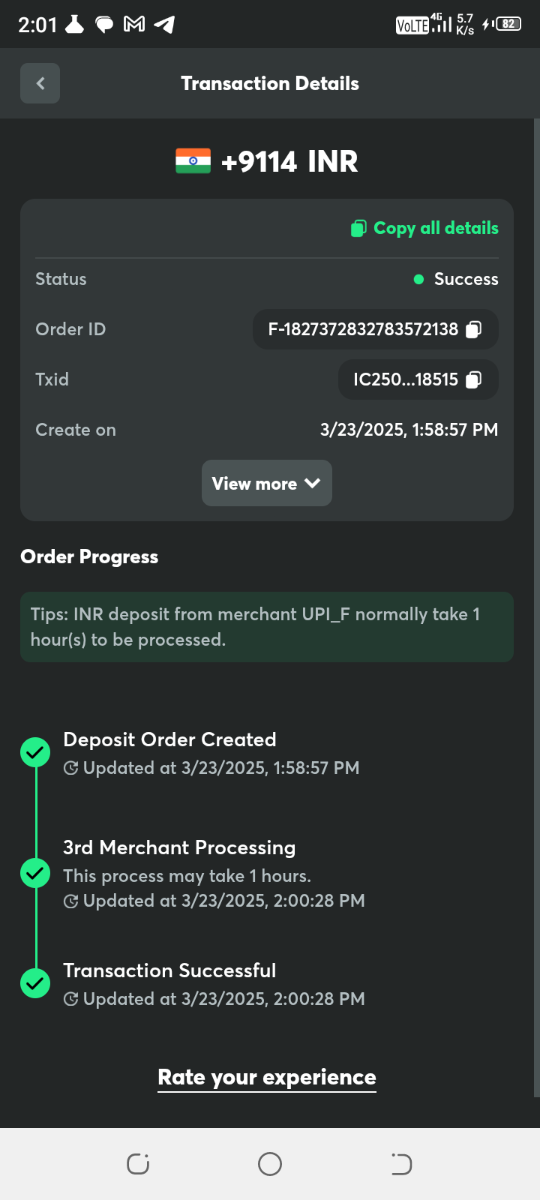Tap the Telegram notification icon in status bar
540x1200 pixels.
coord(165,25)
